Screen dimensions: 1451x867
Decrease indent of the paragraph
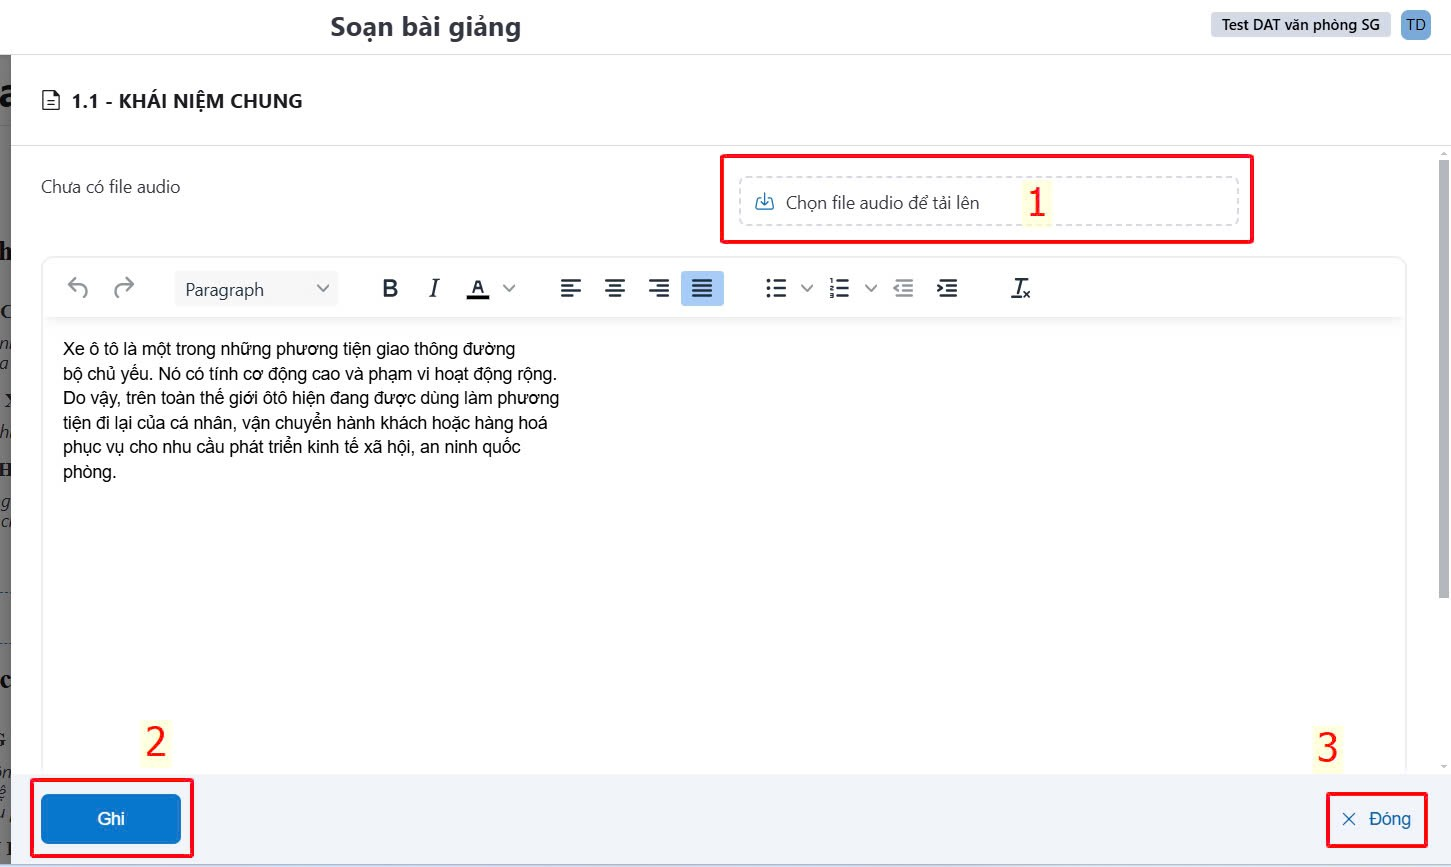click(x=903, y=289)
